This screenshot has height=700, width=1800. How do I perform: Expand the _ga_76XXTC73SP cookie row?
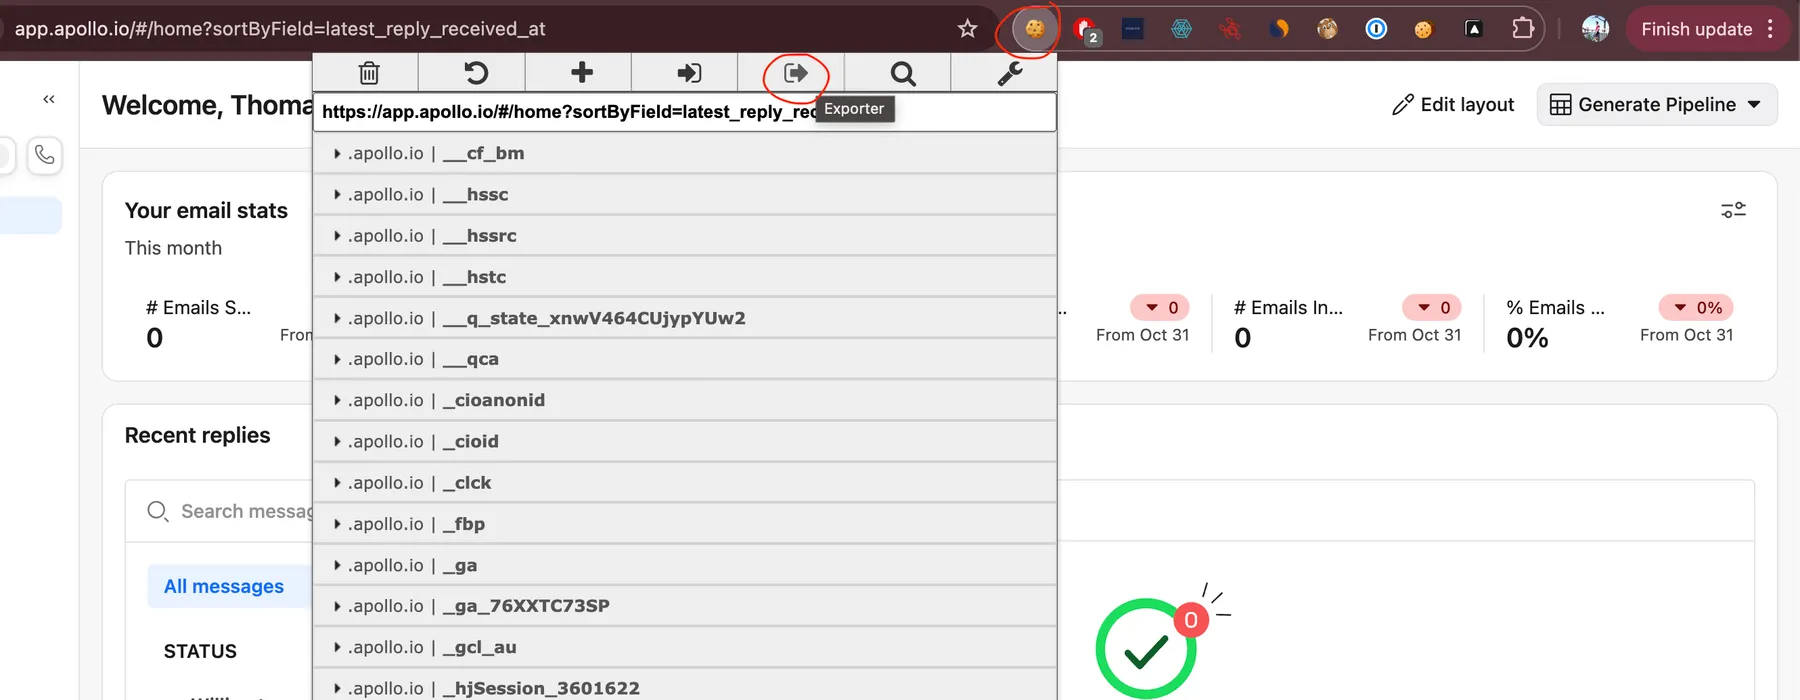pos(685,606)
